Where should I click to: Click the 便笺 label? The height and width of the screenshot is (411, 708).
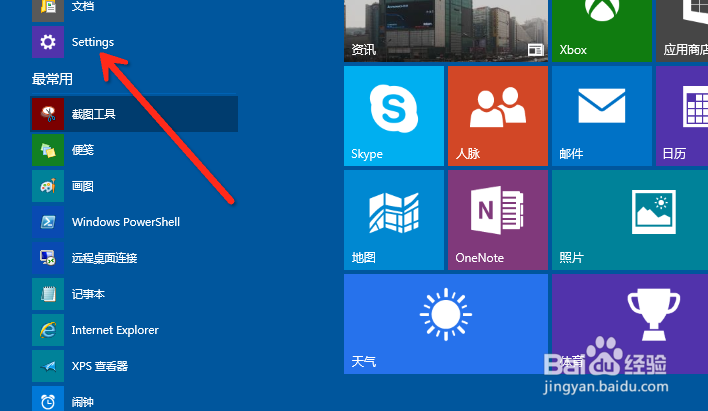[83, 150]
